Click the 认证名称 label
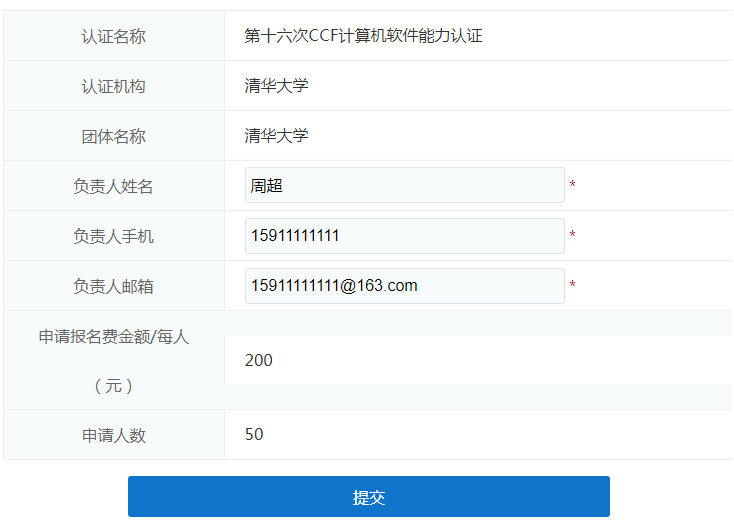Image resolution: width=734 pixels, height=524 pixels. click(x=114, y=37)
